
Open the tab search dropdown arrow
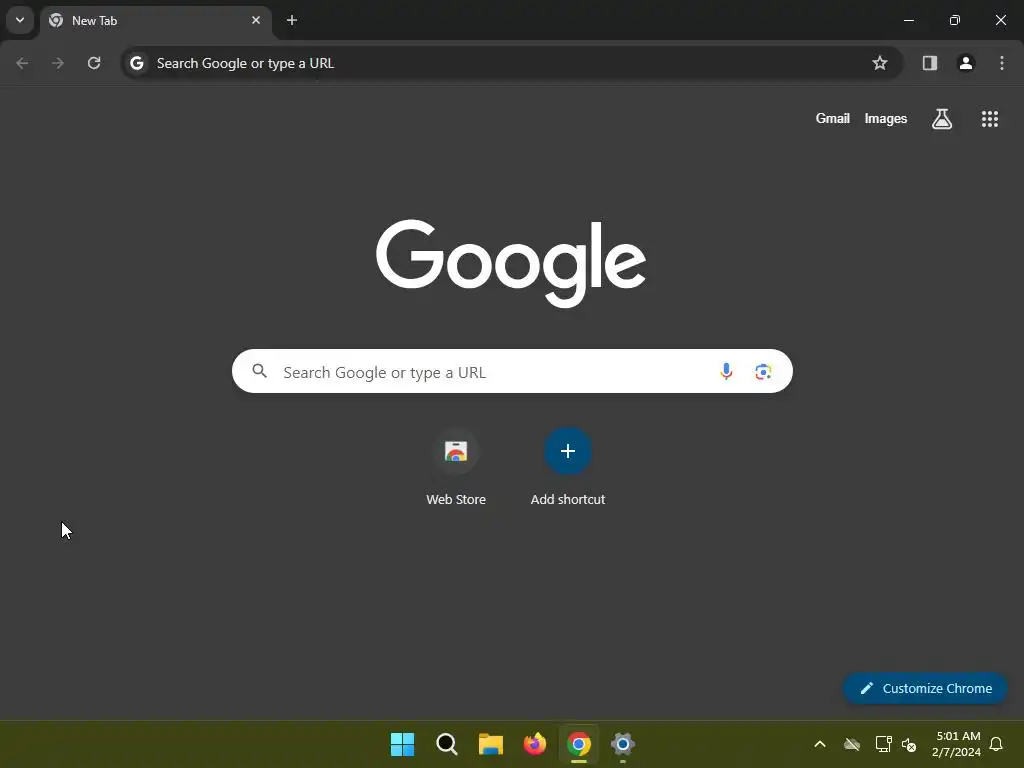click(x=20, y=20)
